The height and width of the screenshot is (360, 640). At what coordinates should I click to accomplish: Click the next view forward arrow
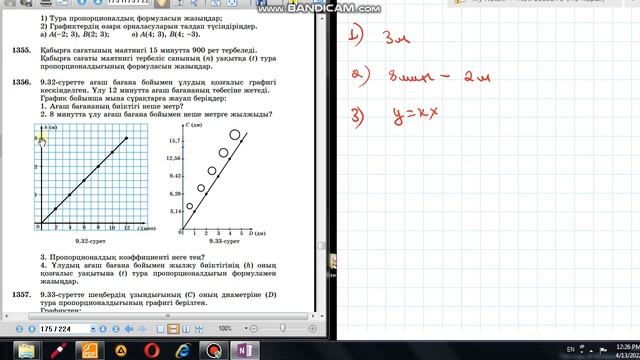(142, 329)
